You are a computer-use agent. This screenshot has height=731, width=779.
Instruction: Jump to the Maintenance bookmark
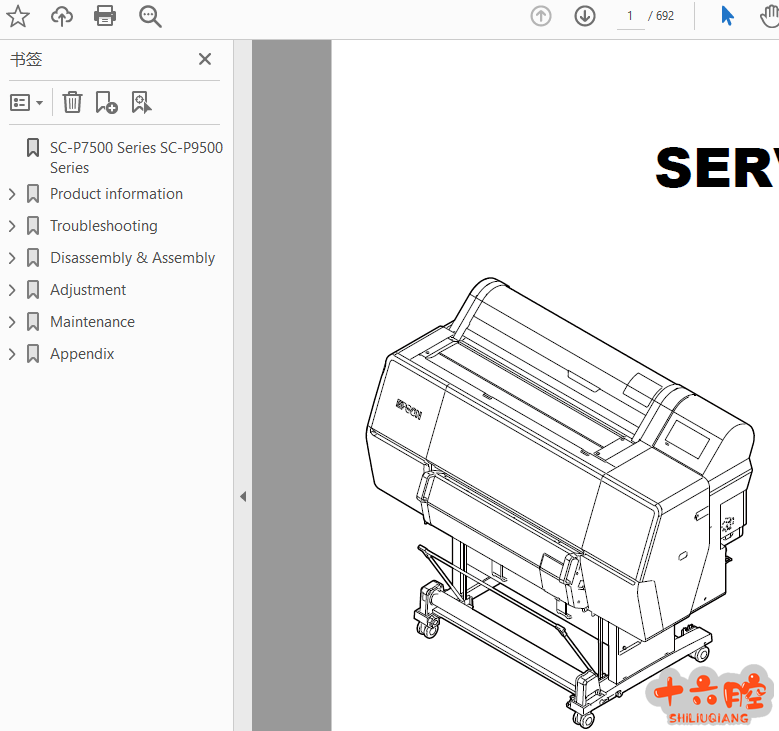[92, 322]
